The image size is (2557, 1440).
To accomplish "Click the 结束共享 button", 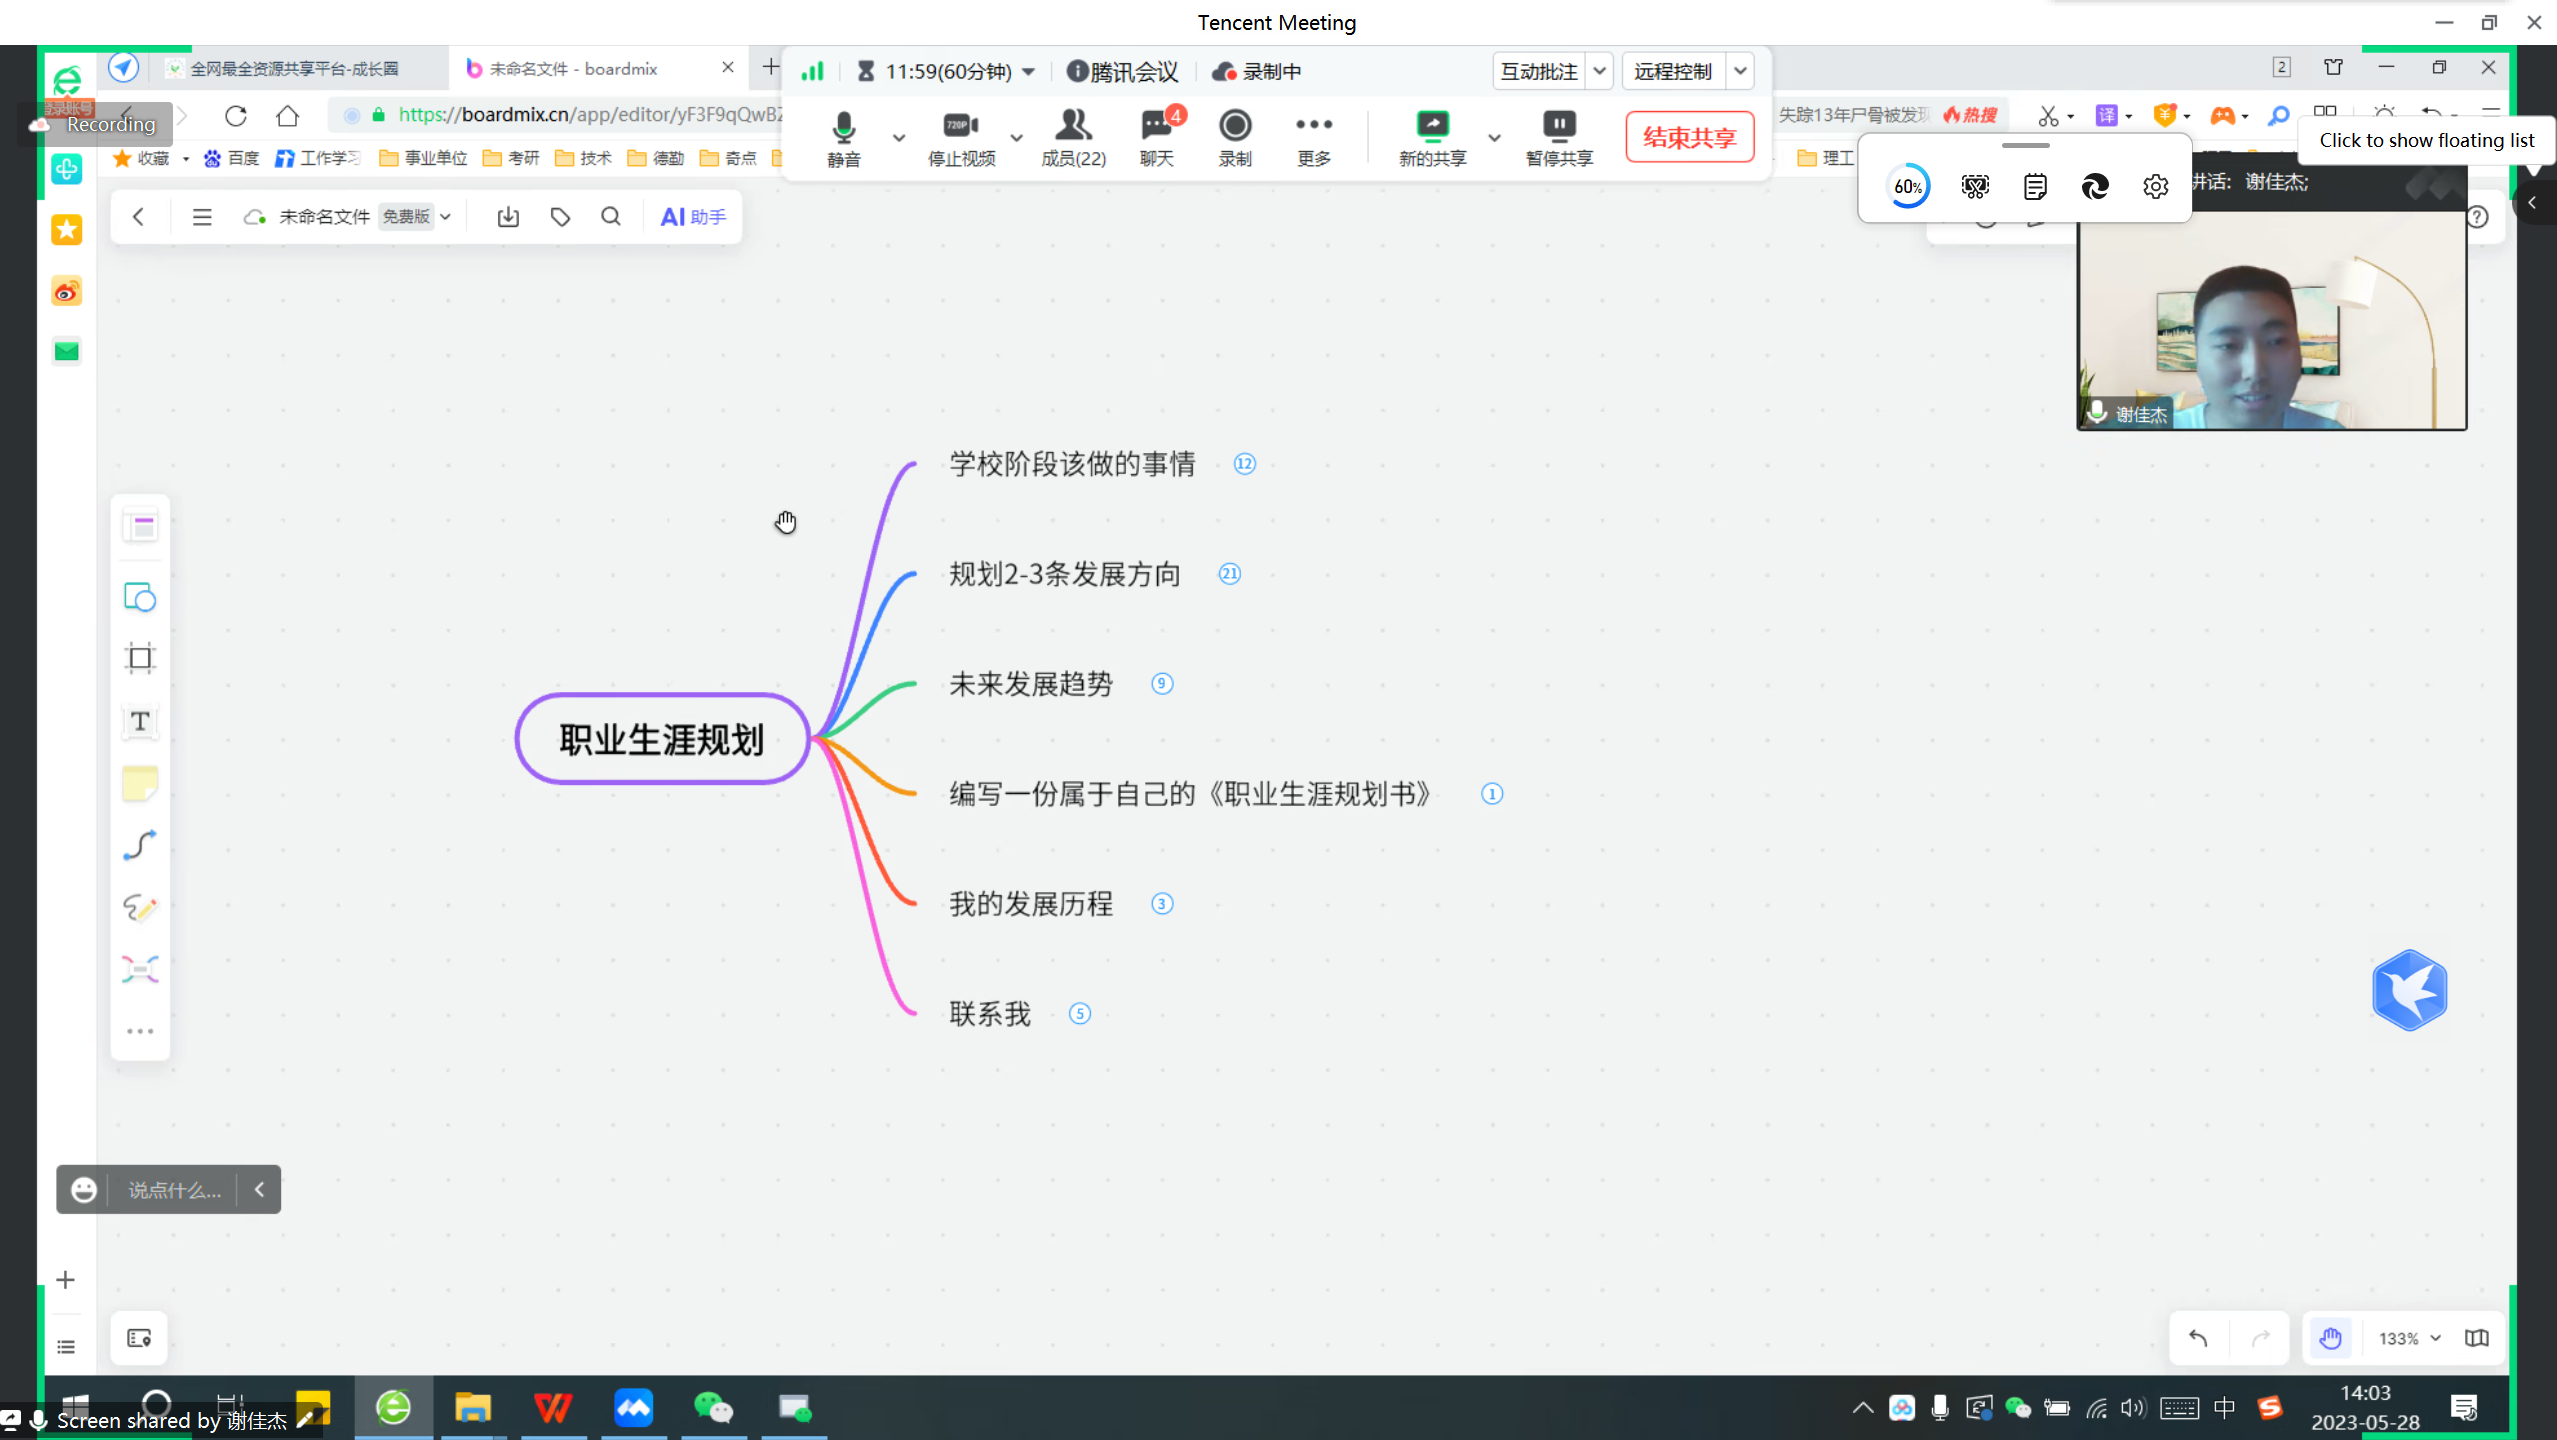I will 1689,137.
